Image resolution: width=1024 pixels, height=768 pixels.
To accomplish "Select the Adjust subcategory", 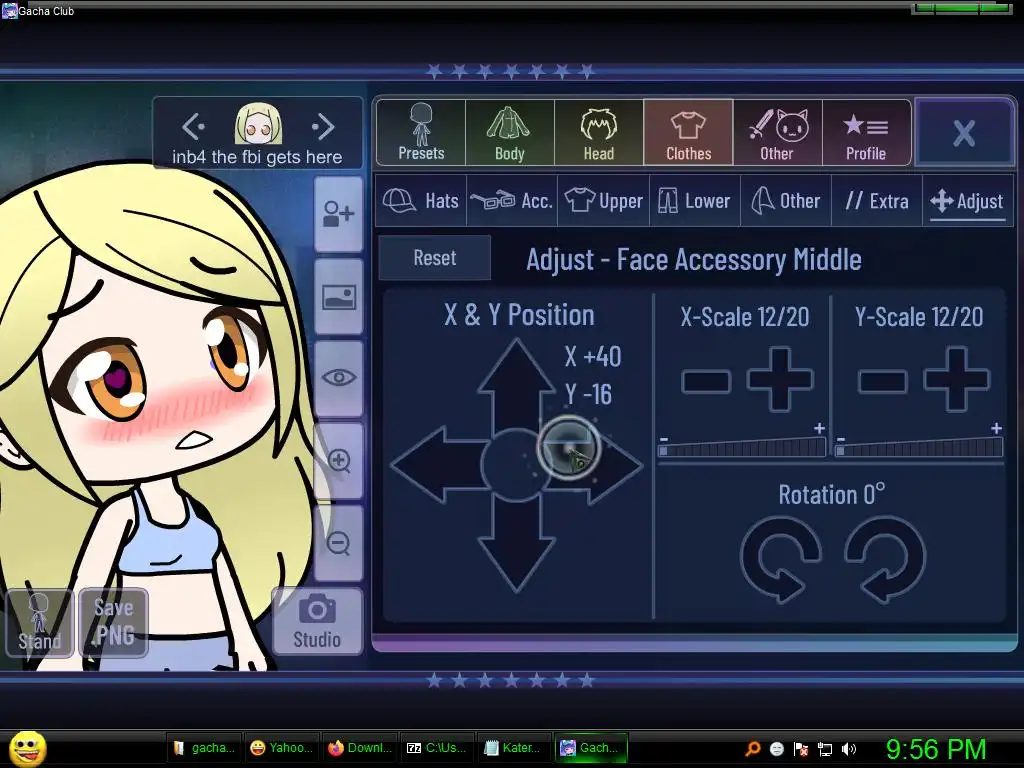I will 967,200.
